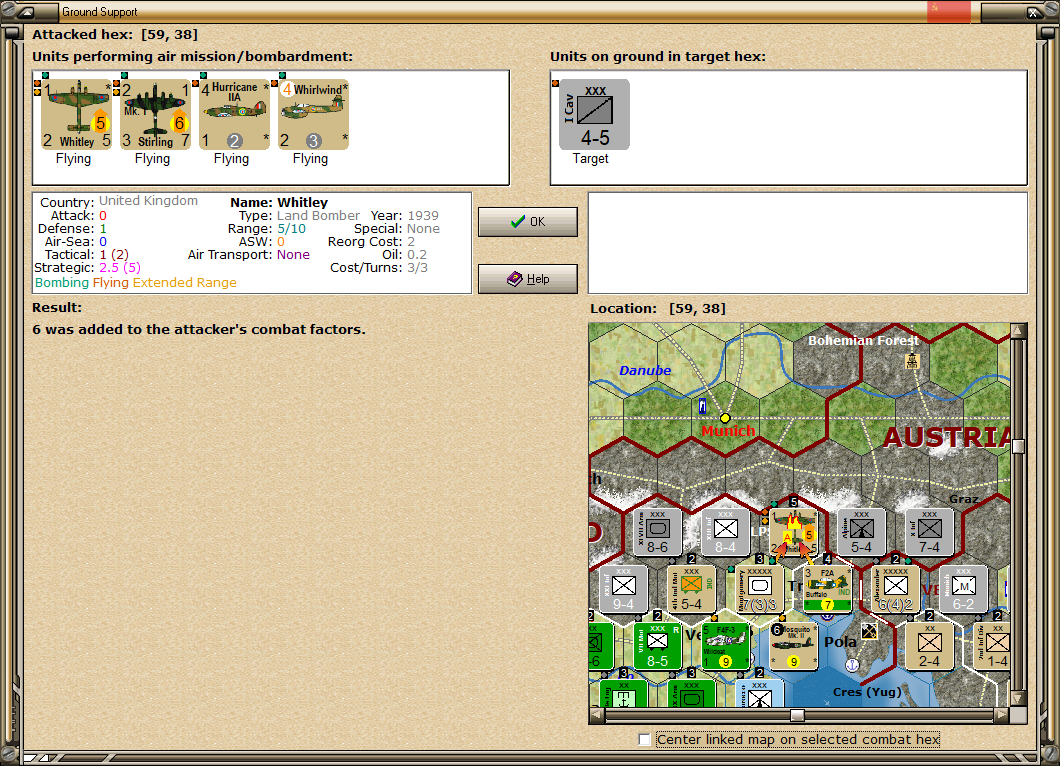Click the Danube river label on map
The height and width of the screenshot is (766, 1060).
pos(645,370)
